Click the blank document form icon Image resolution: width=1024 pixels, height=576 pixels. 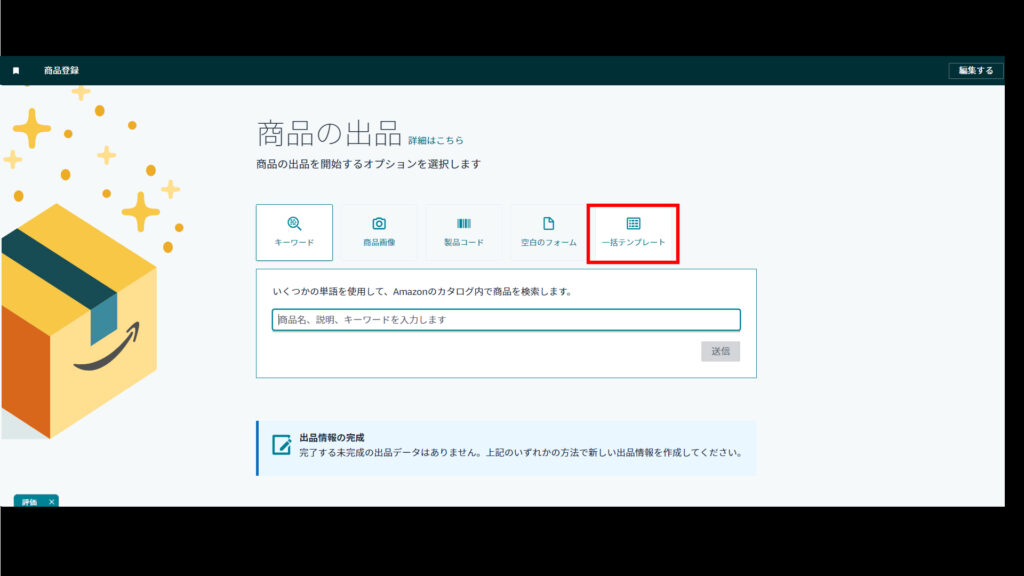pyautogui.click(x=549, y=223)
